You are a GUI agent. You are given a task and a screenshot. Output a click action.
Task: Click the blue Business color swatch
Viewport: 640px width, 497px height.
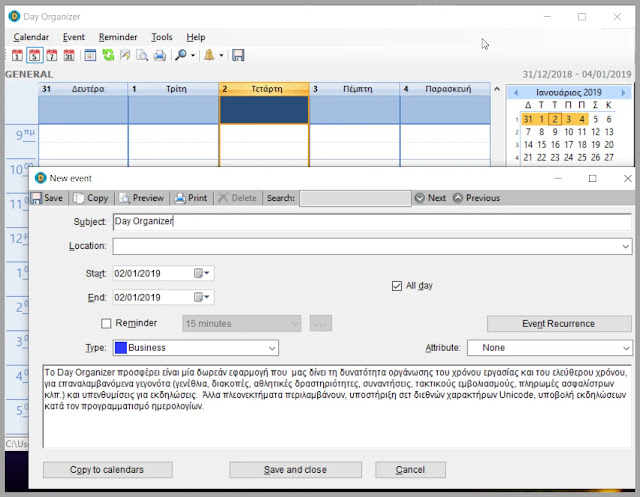(121, 348)
